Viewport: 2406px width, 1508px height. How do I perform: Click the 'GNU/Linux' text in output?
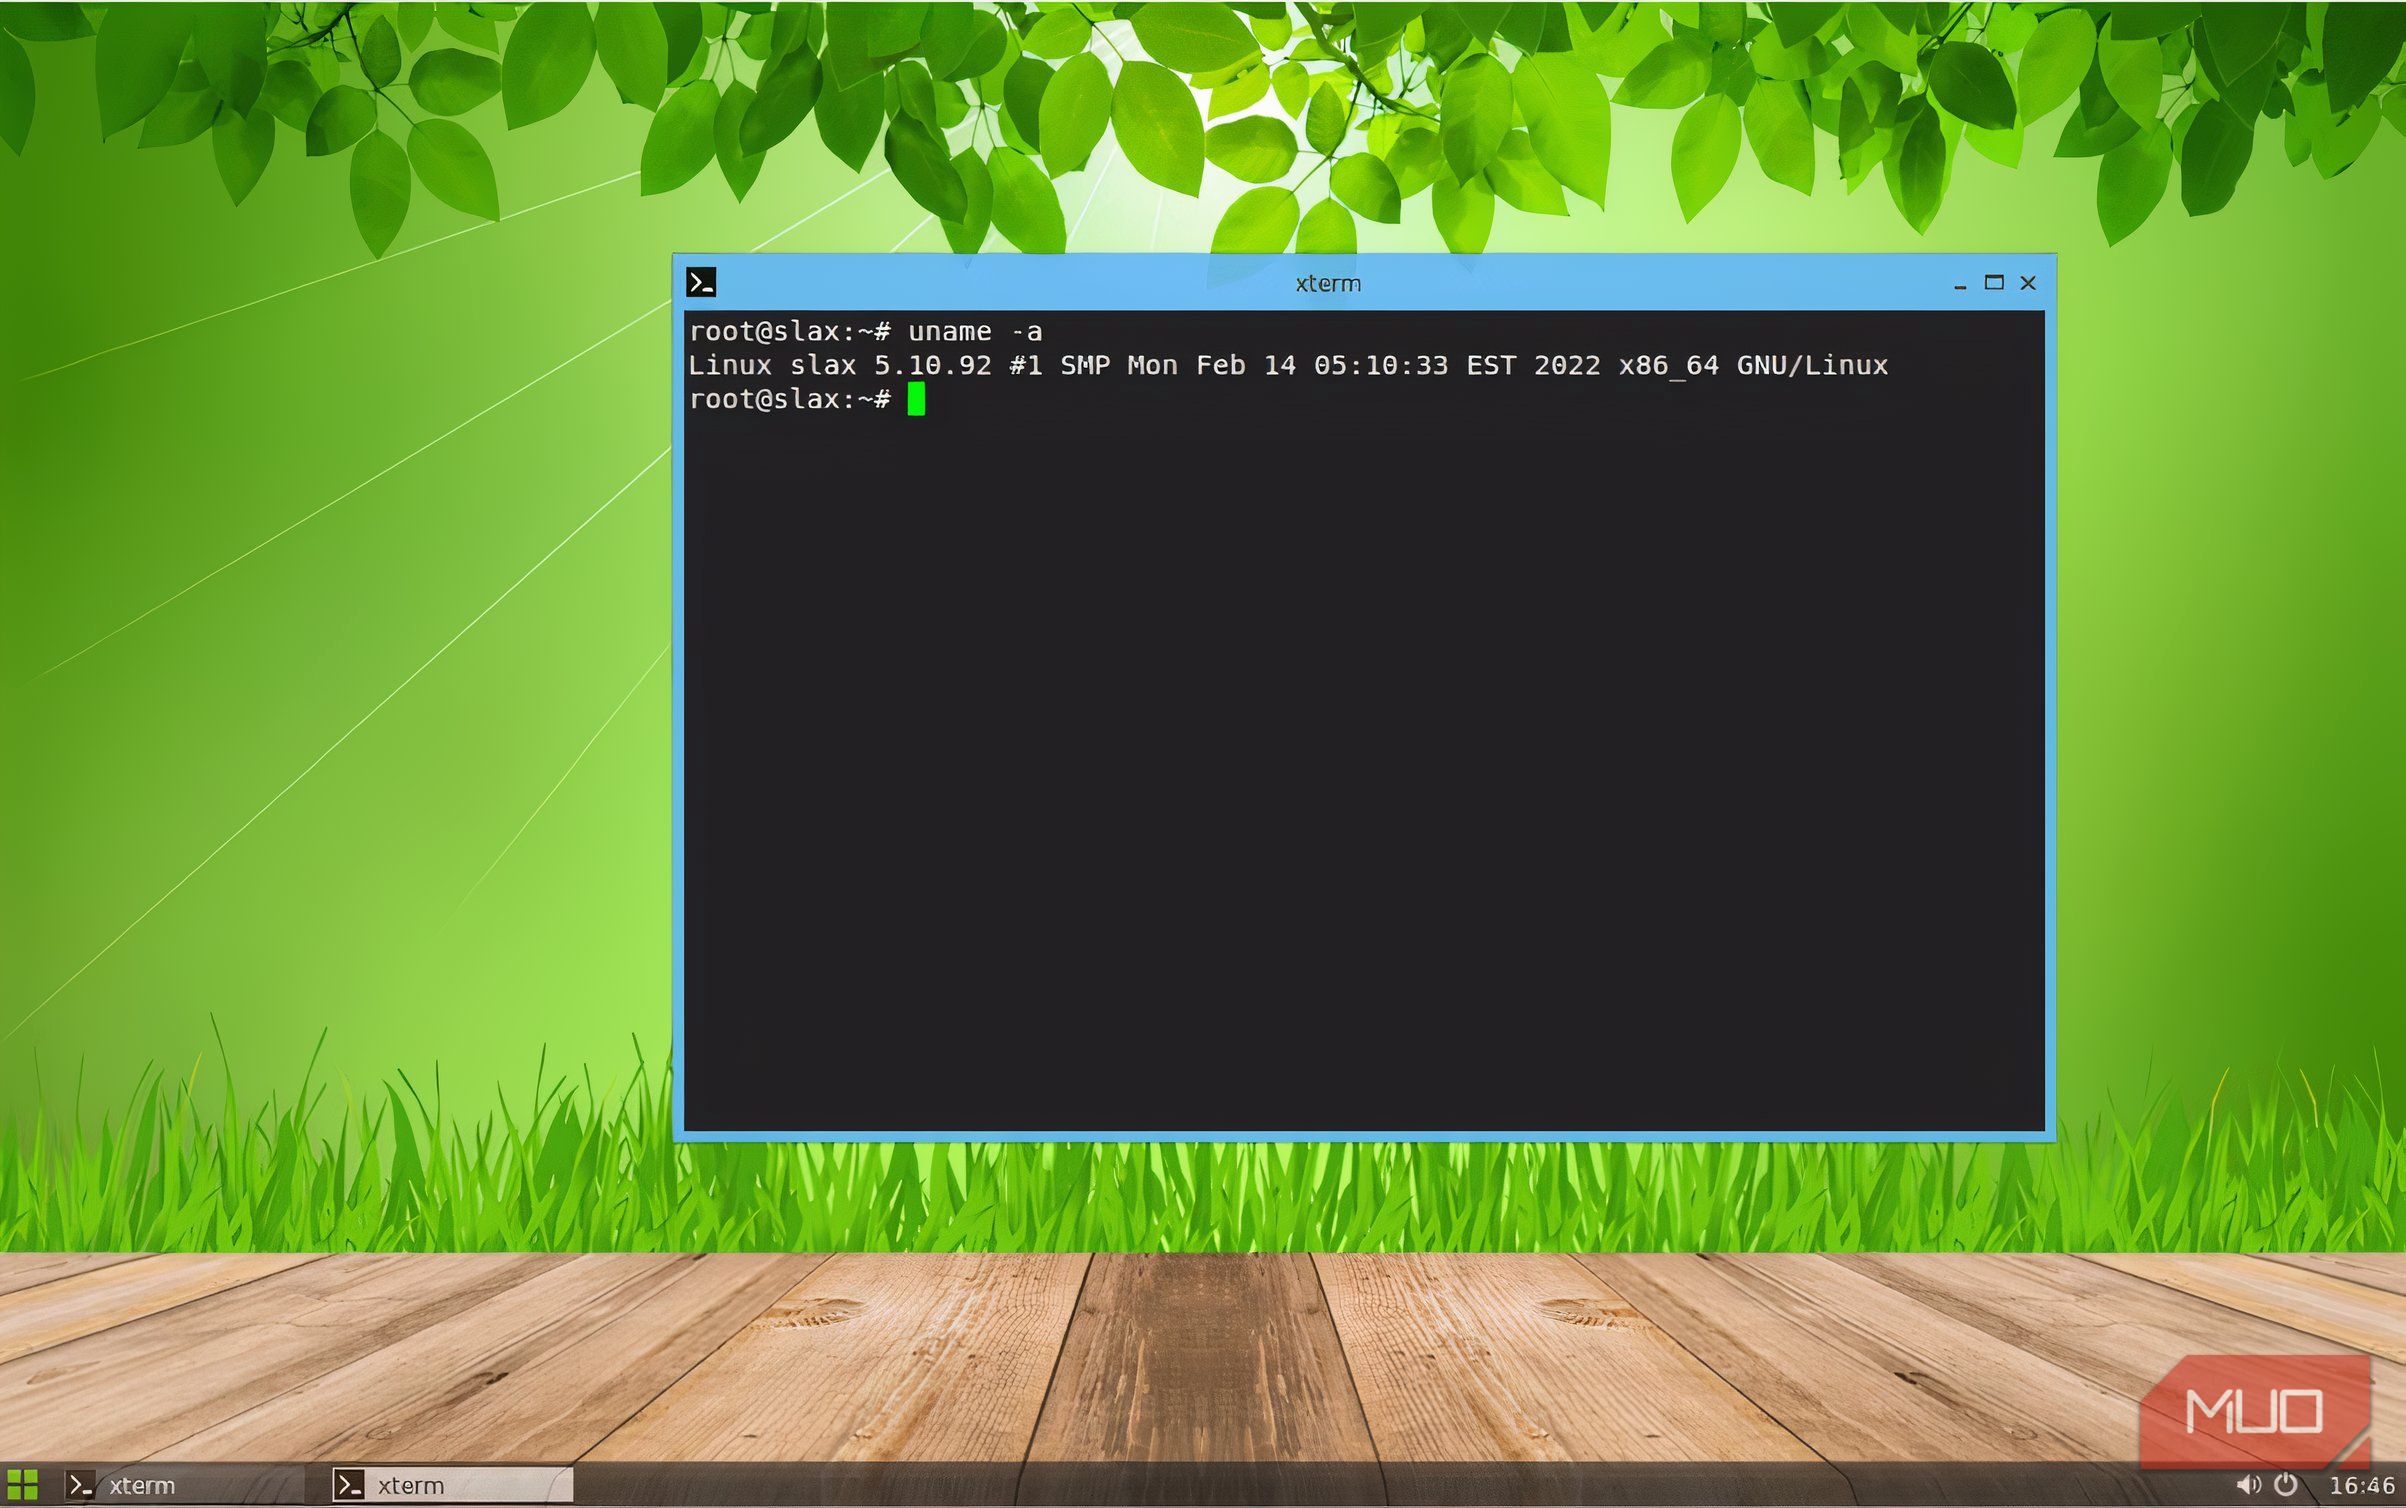1812,365
